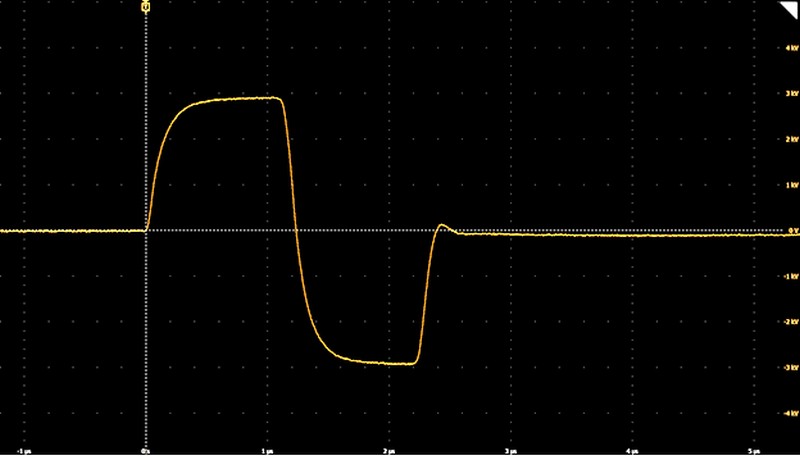Click the -1 µs time axis label
Viewport: 800px width, 456px height.
coord(24,451)
